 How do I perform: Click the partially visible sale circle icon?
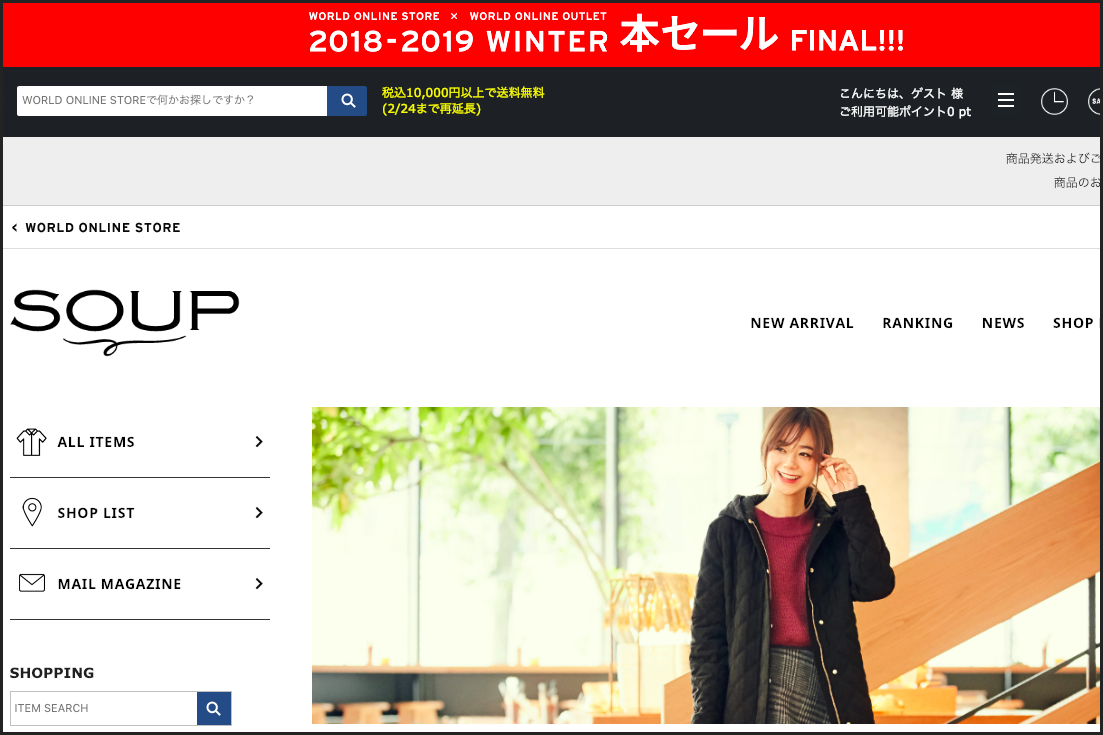pos(1095,101)
